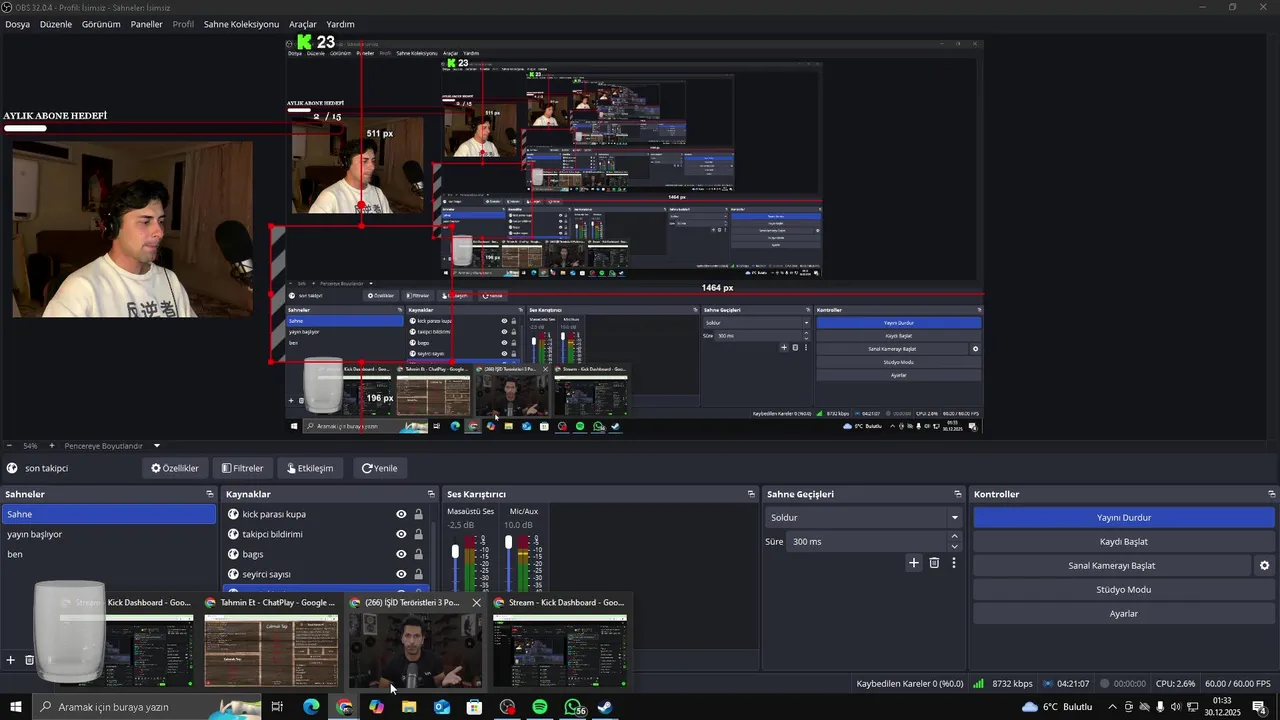Undock the Kontroller panel
Viewport: 1280px width, 720px height.
(x=1272, y=494)
